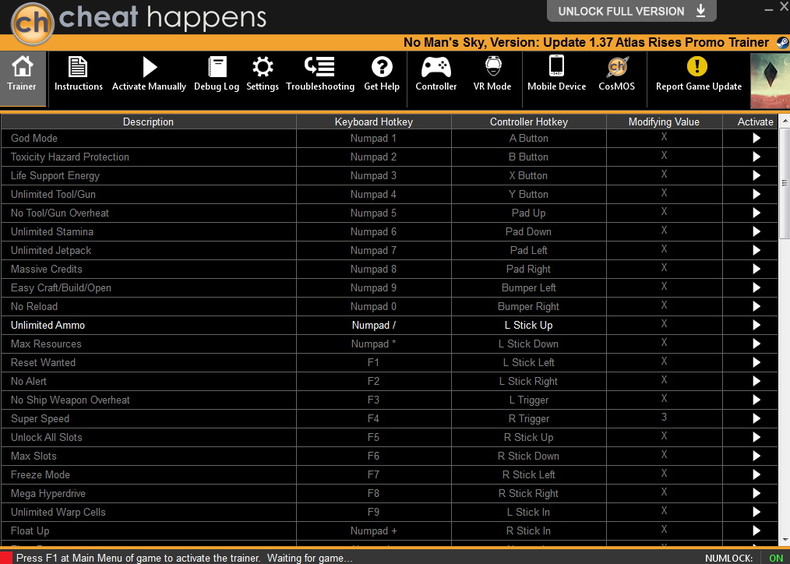Click the Description column header
Screen dimensions: 790x564
coord(148,122)
